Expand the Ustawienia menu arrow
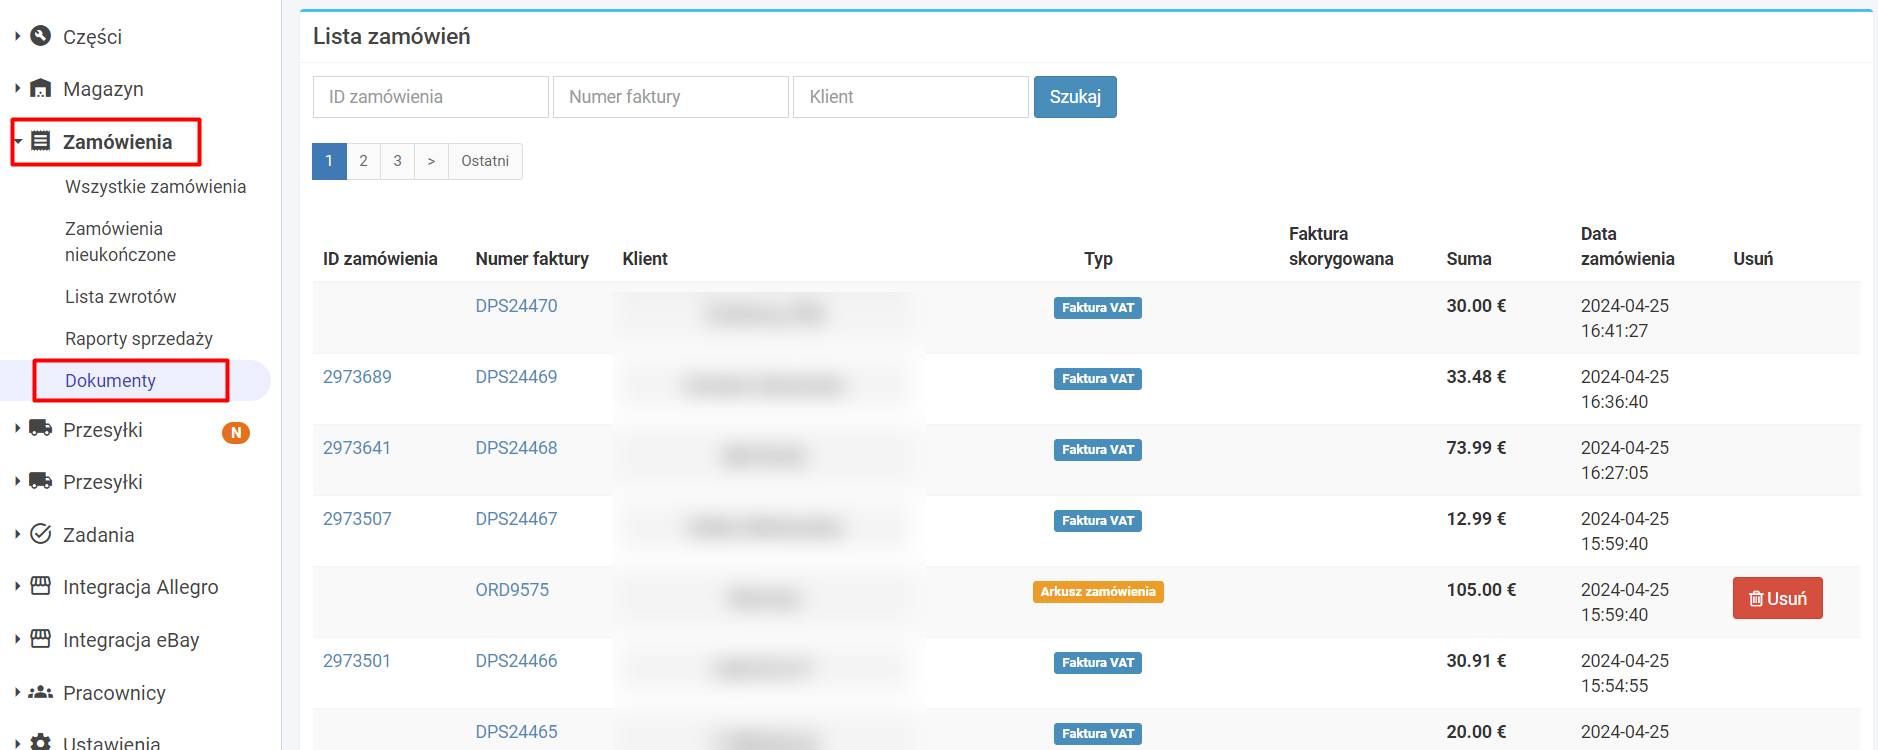 click(17, 743)
